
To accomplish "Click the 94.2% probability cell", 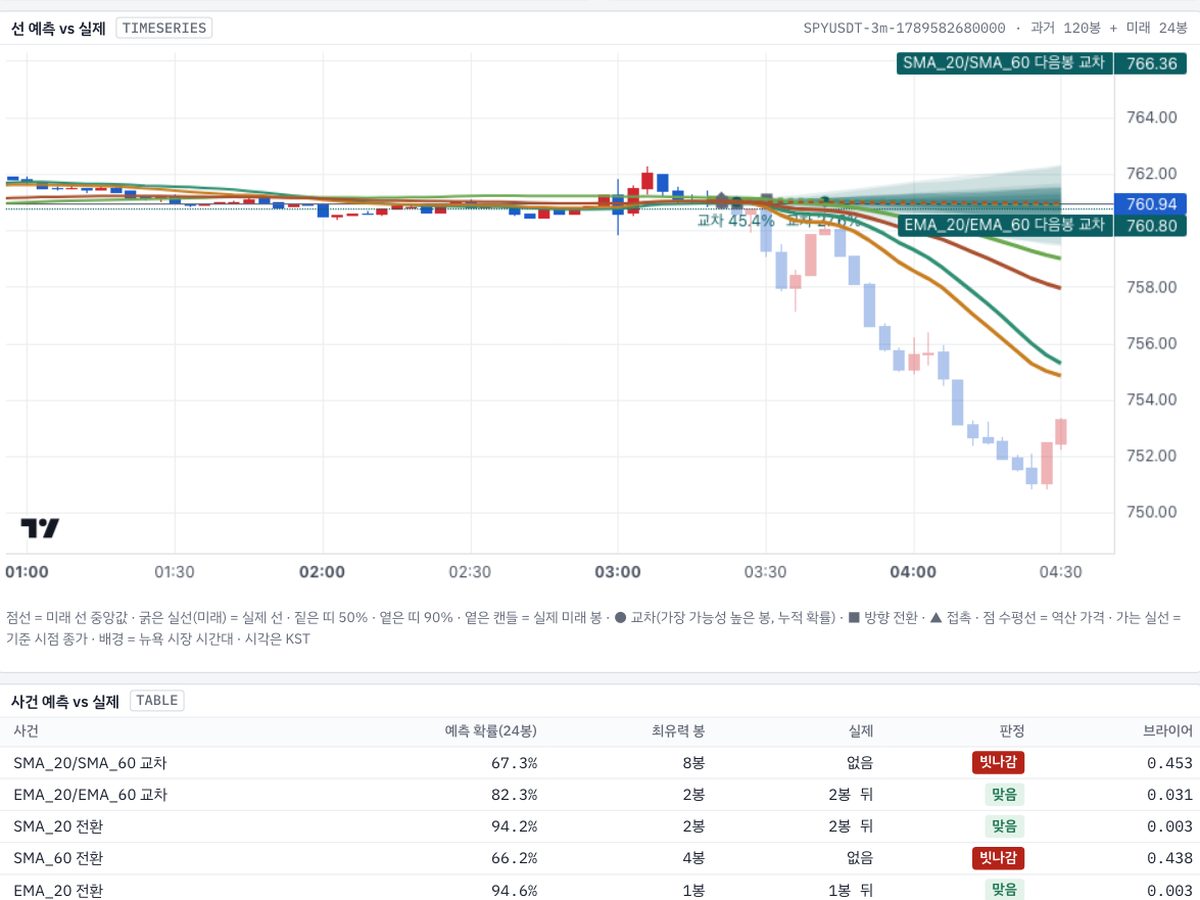I will click(x=516, y=827).
